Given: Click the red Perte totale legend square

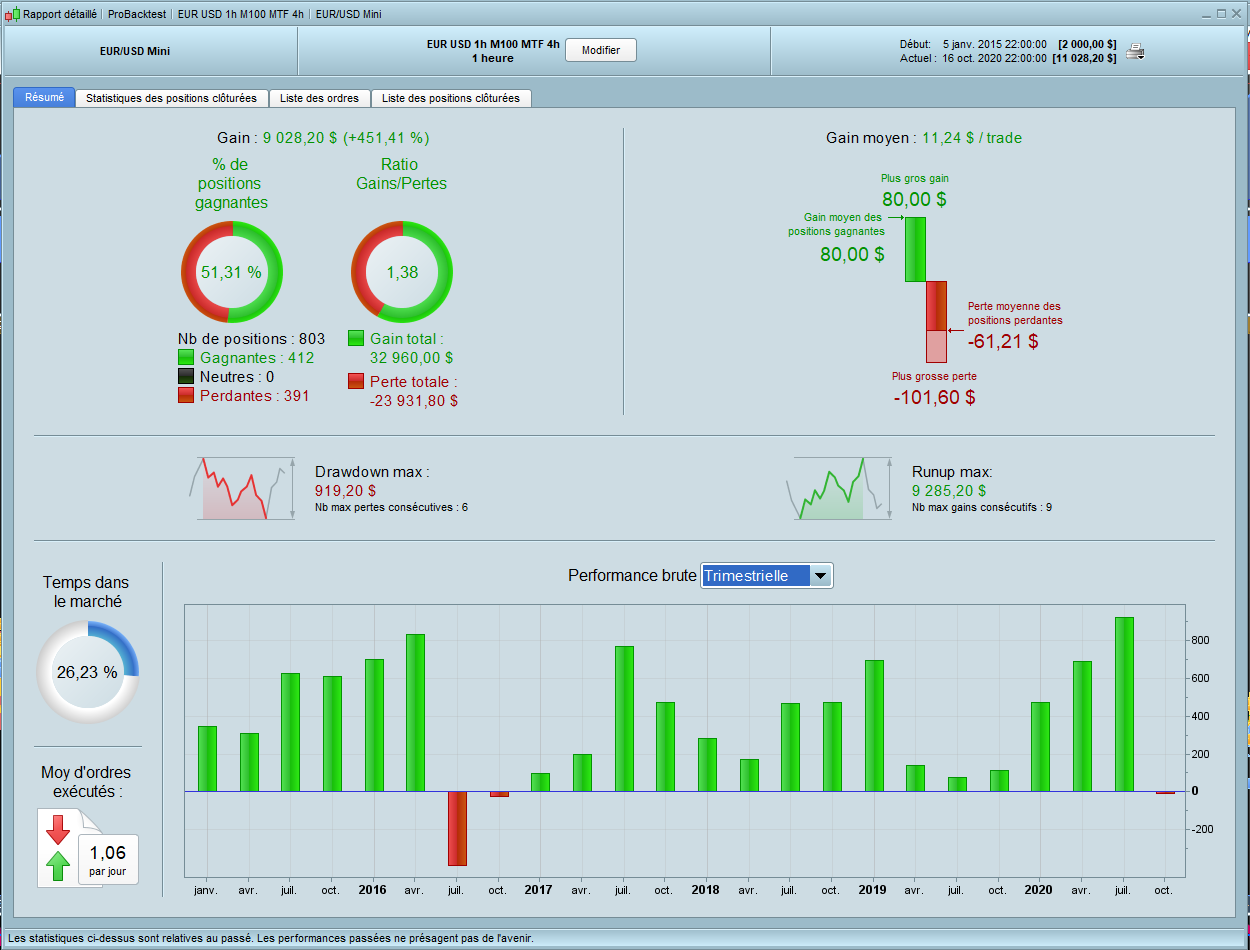Looking at the screenshot, I should click(356, 381).
